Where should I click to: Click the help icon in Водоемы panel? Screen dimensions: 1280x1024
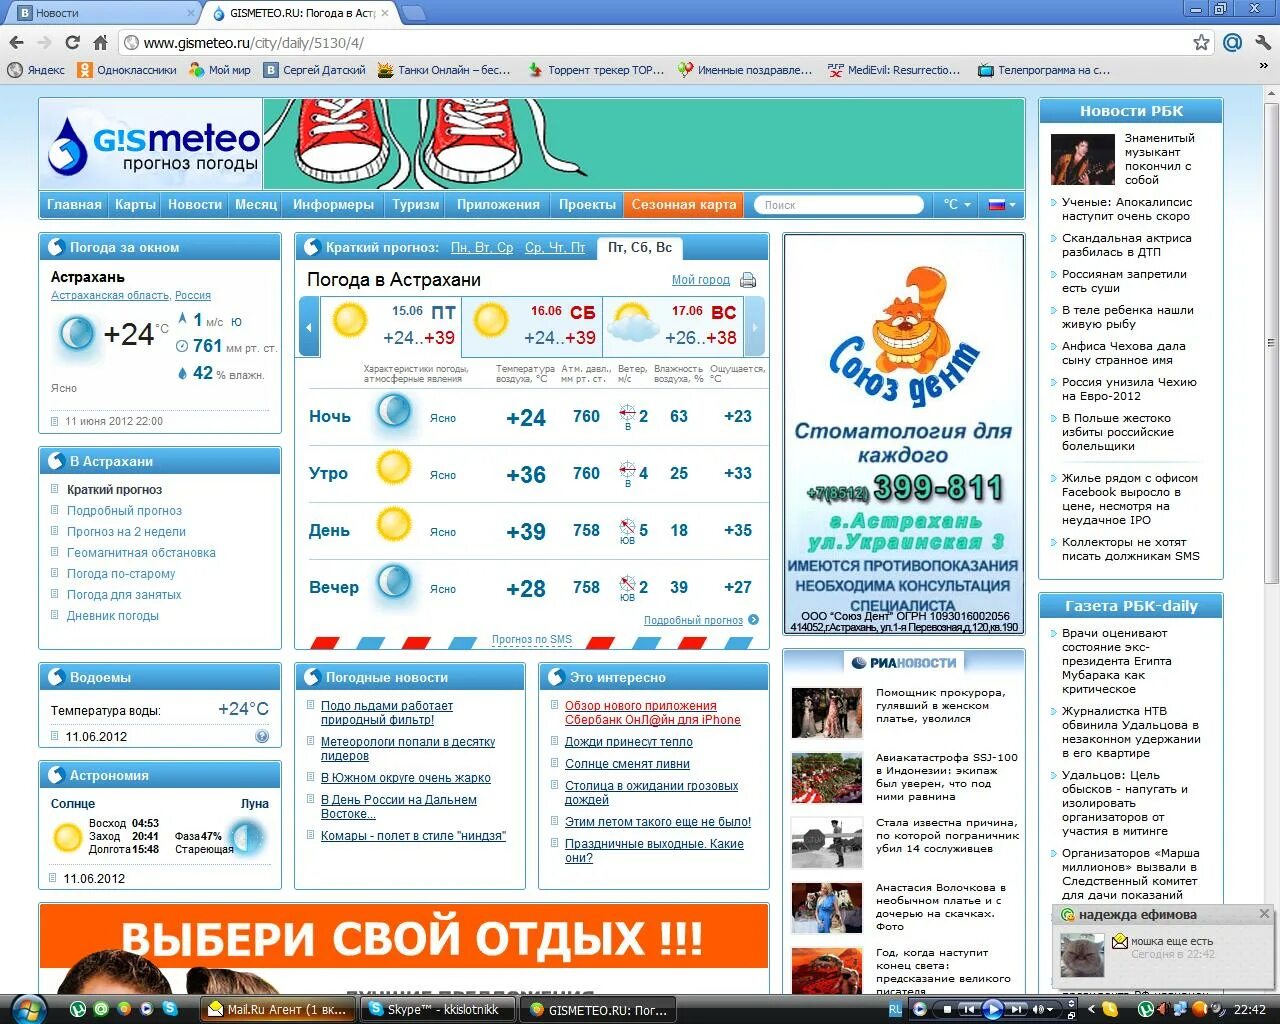[262, 736]
